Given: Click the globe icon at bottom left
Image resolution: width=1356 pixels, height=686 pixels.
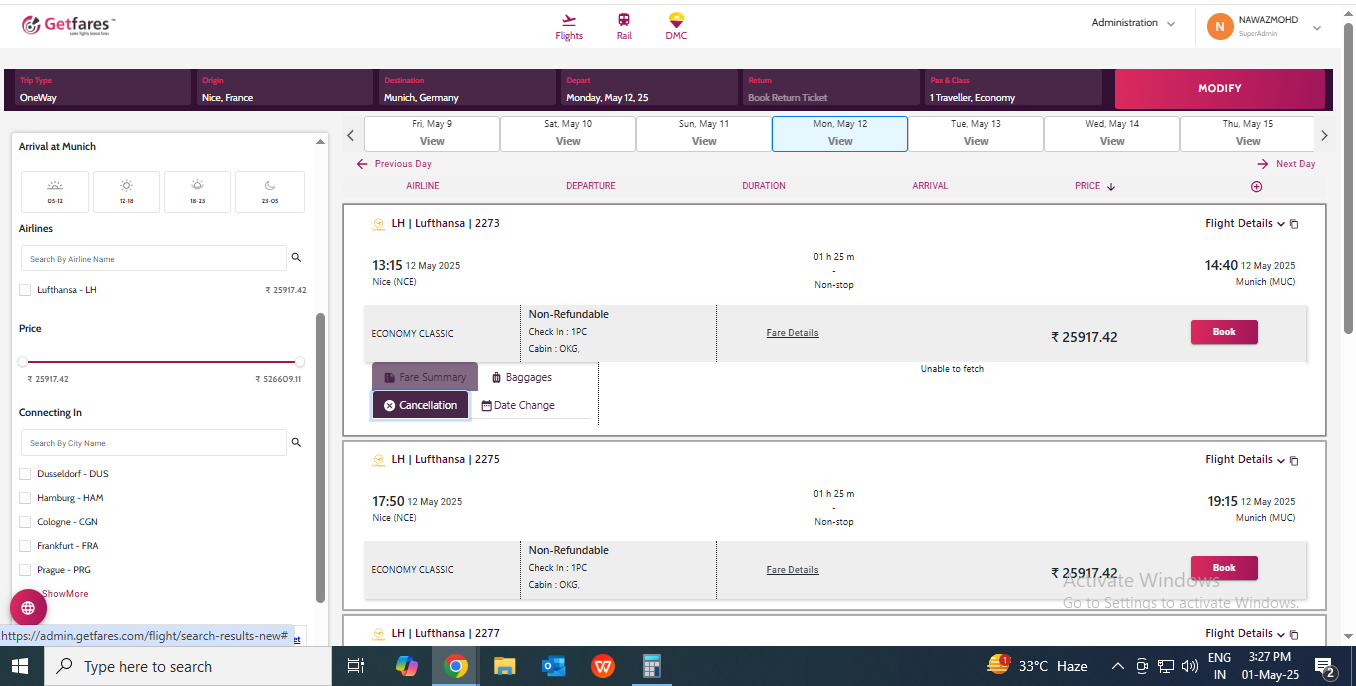Looking at the screenshot, I should coord(28,608).
